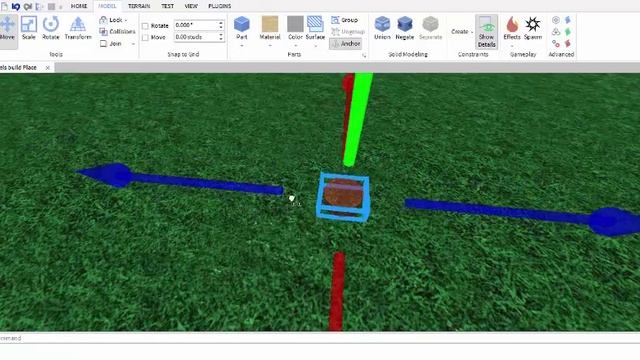Click the Ungroup button
This screenshot has width=640, height=360.
click(x=348, y=31)
